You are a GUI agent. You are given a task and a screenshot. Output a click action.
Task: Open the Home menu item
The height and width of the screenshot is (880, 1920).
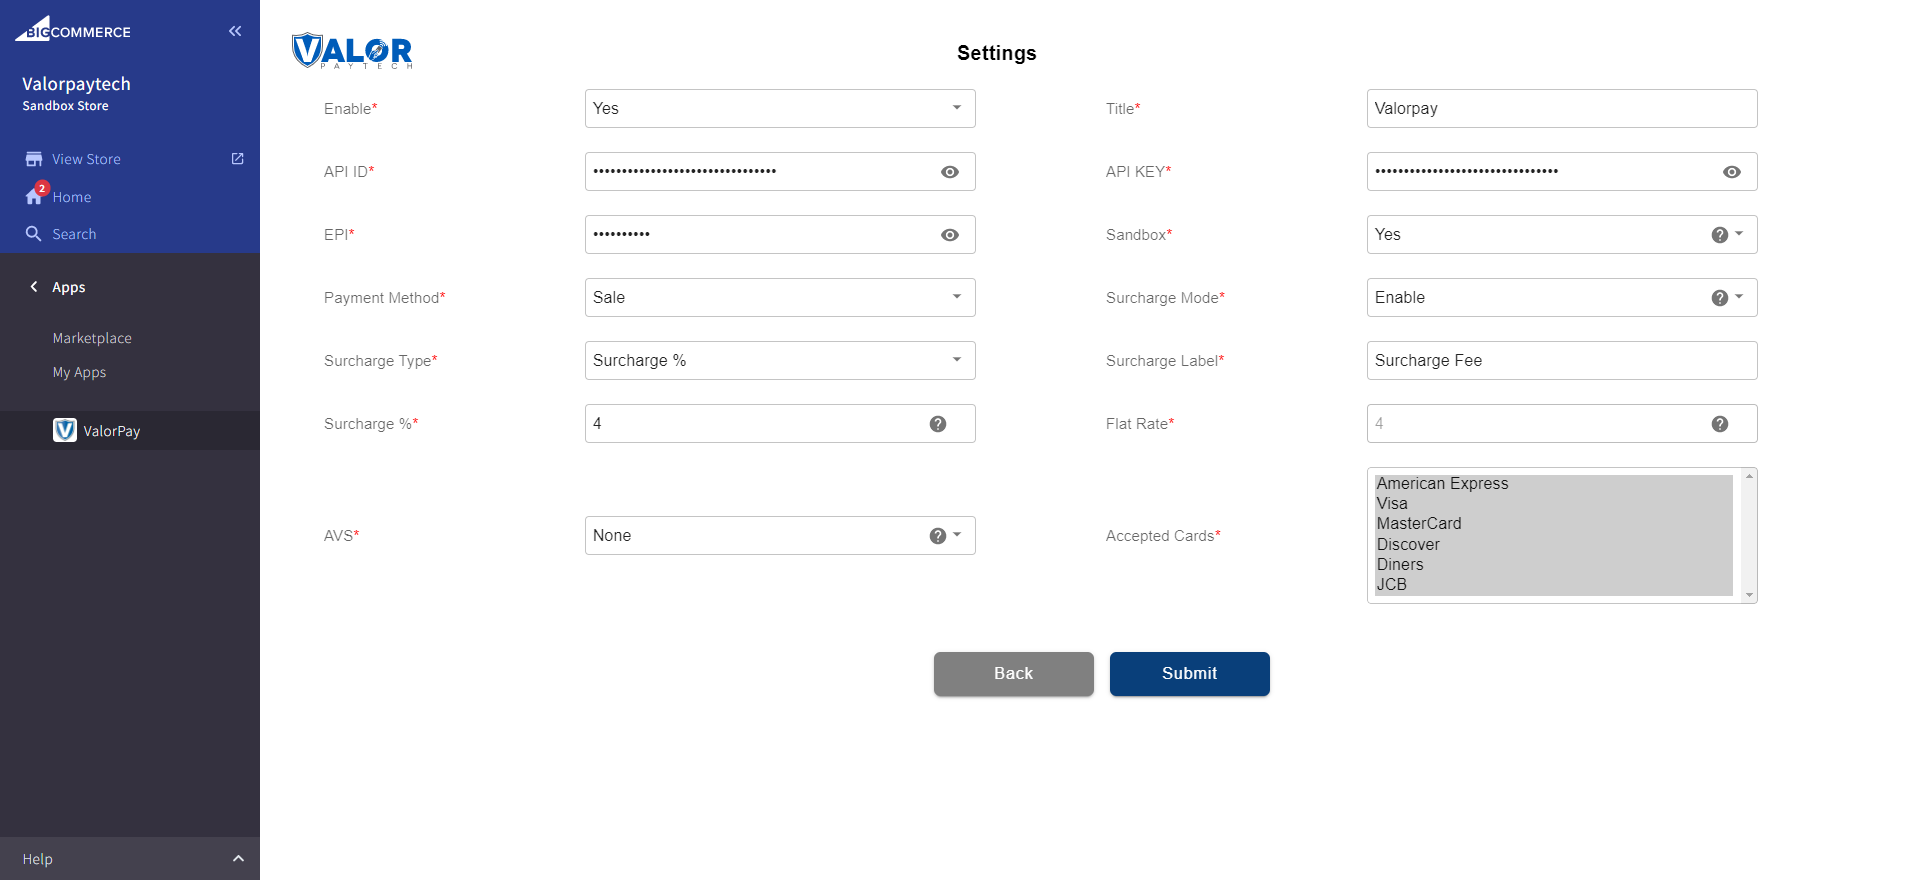tap(72, 197)
